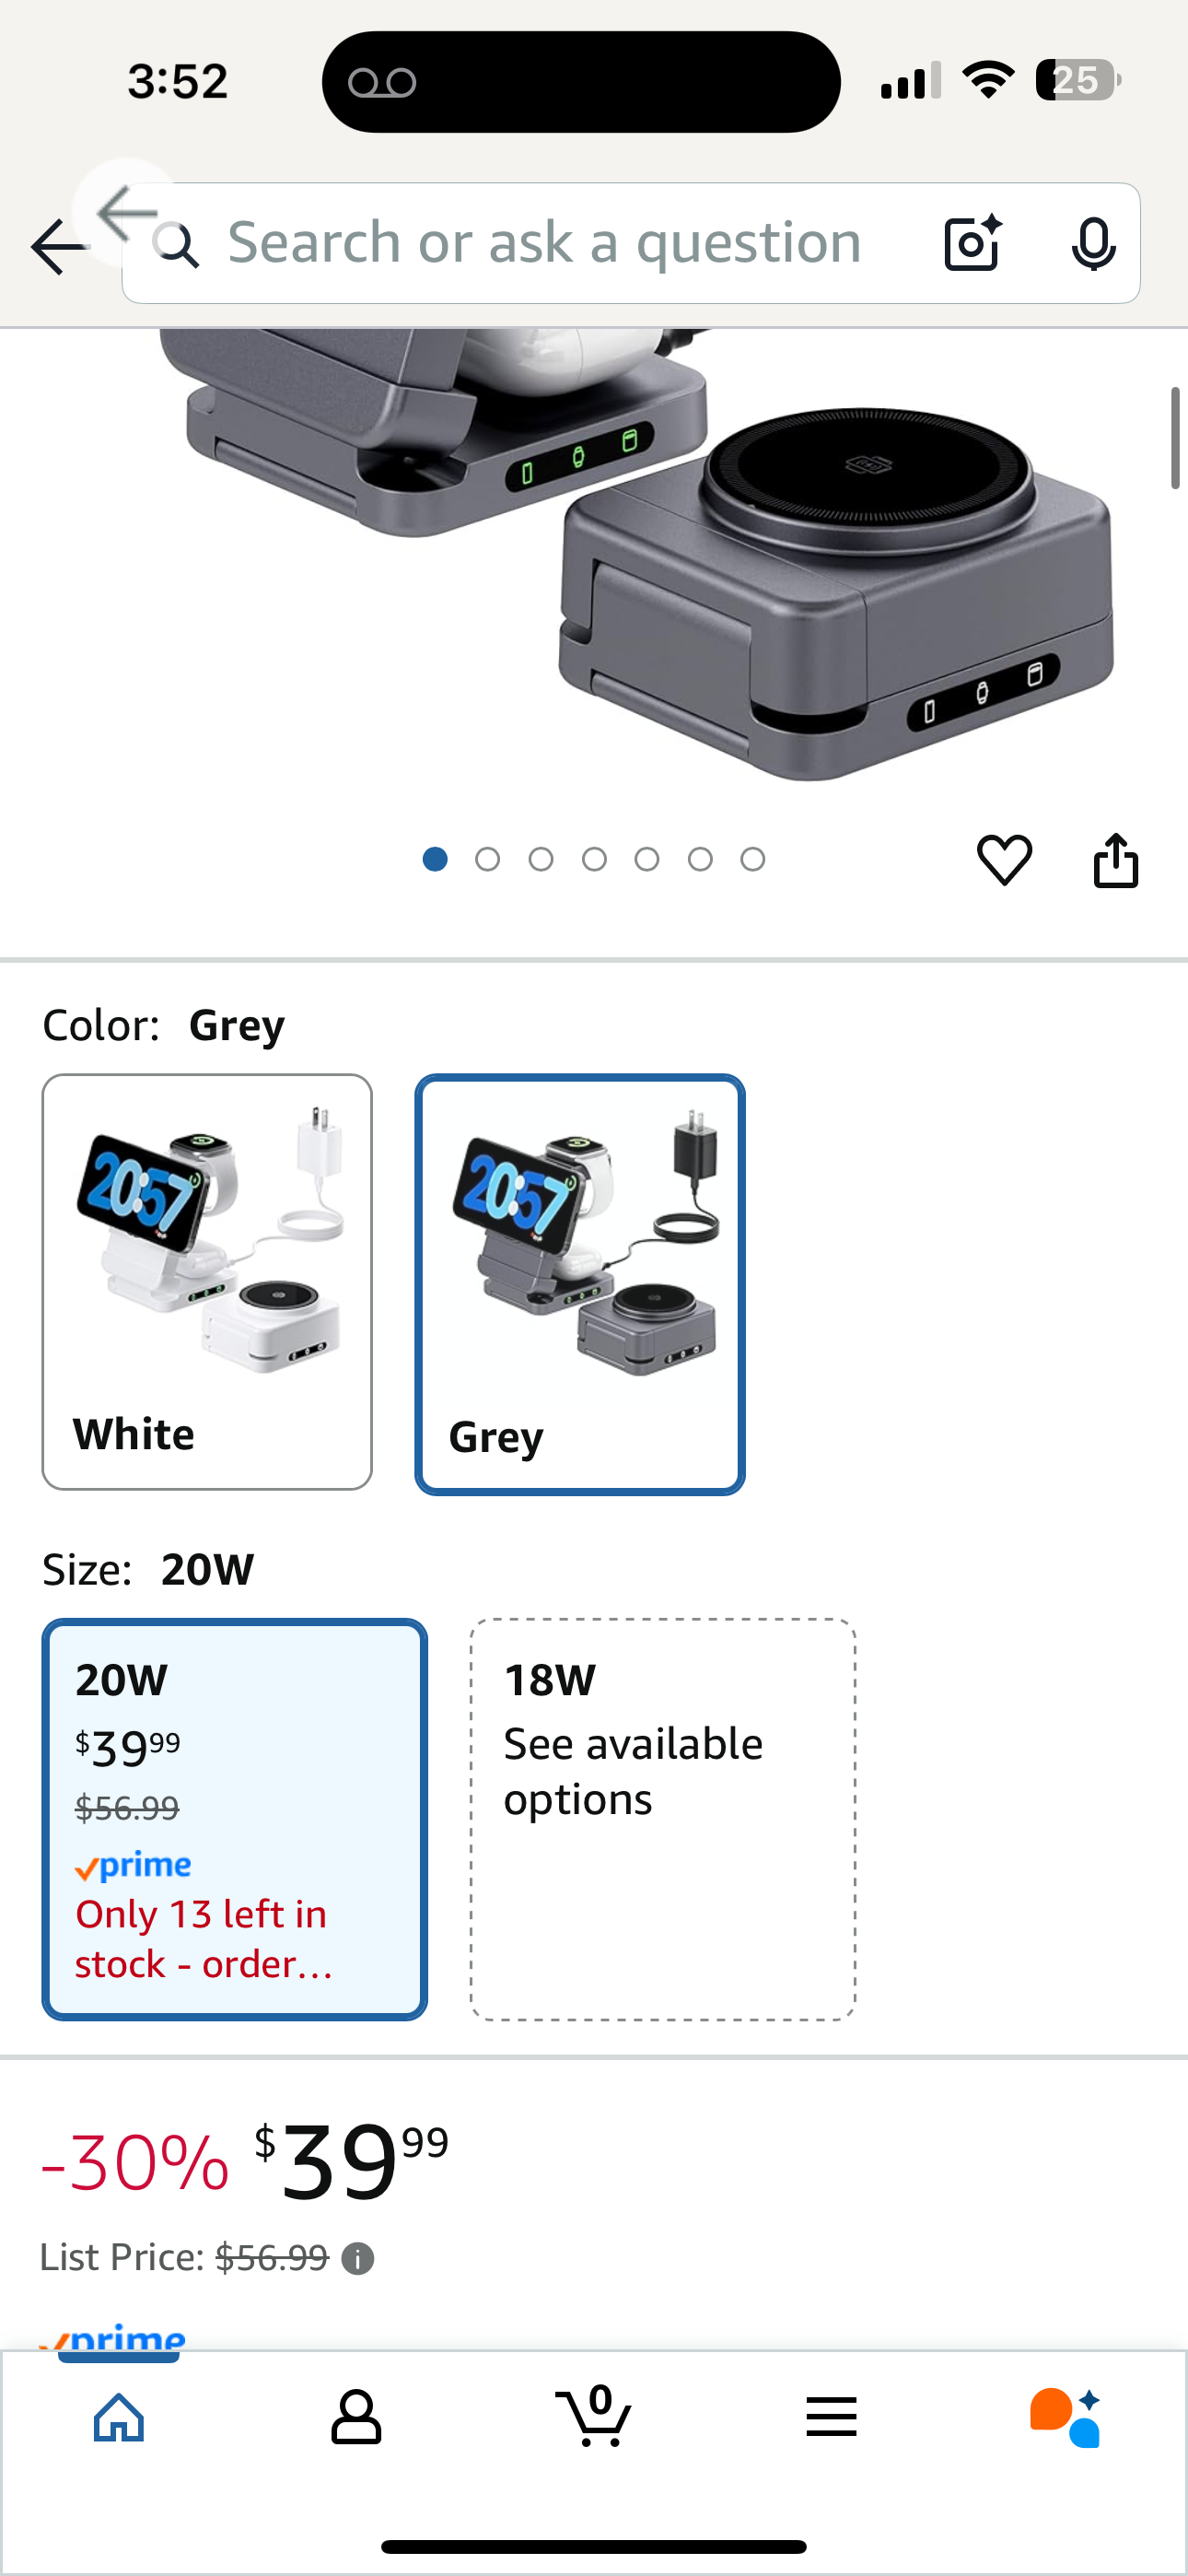Jump to second product image dot
1188x2576 pixels.
click(488, 859)
